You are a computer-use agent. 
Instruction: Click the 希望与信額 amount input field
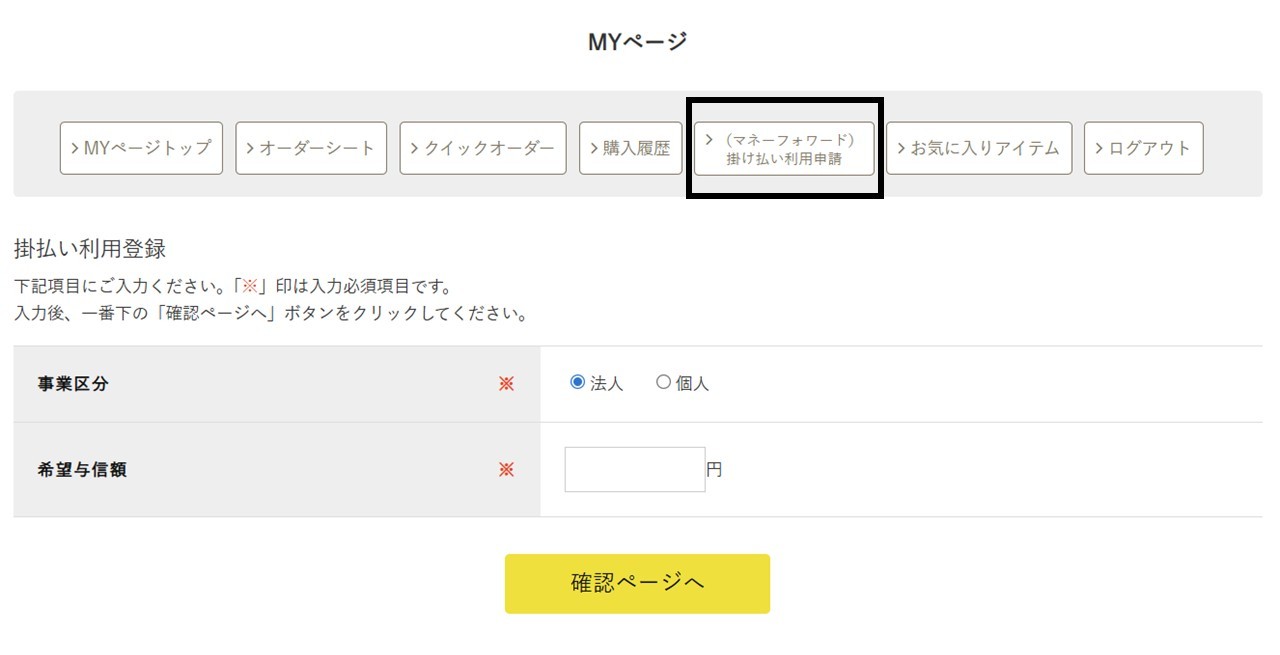click(x=634, y=469)
